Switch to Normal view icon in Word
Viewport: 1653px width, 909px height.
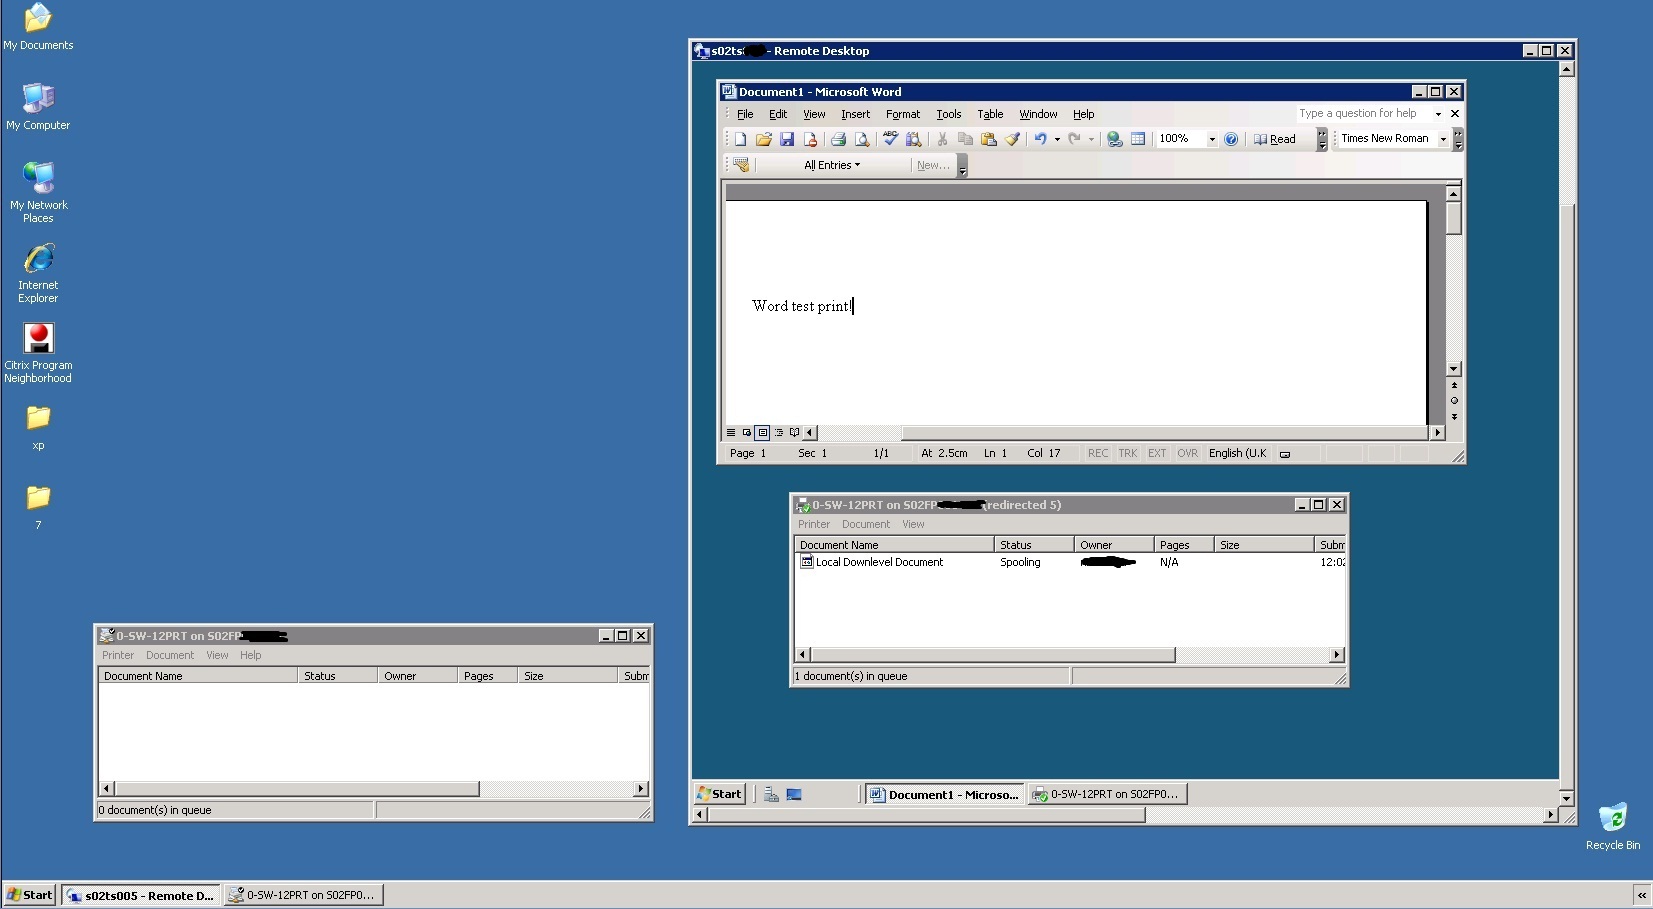click(x=731, y=433)
